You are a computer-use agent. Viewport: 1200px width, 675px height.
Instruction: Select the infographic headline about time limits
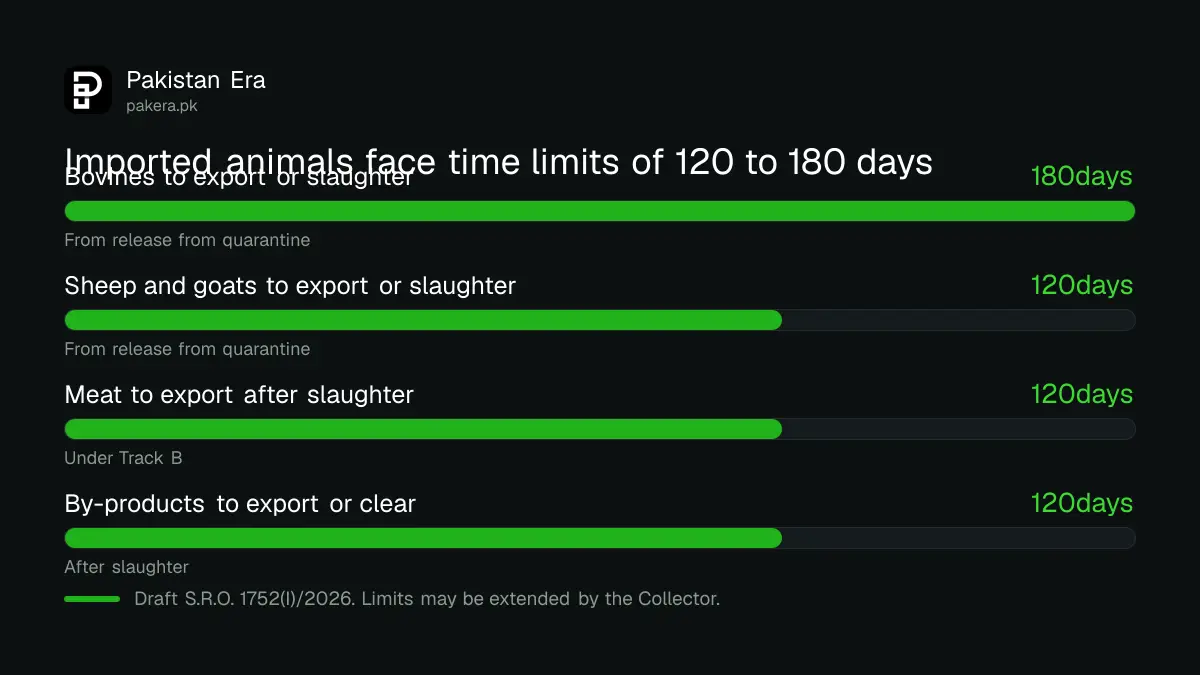498,161
